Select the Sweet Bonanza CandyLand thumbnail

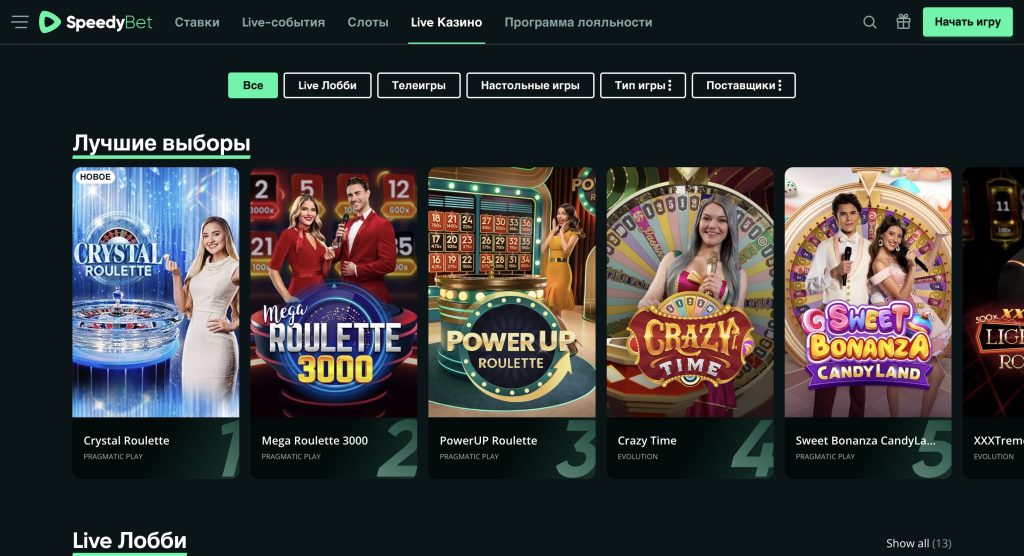coord(868,292)
